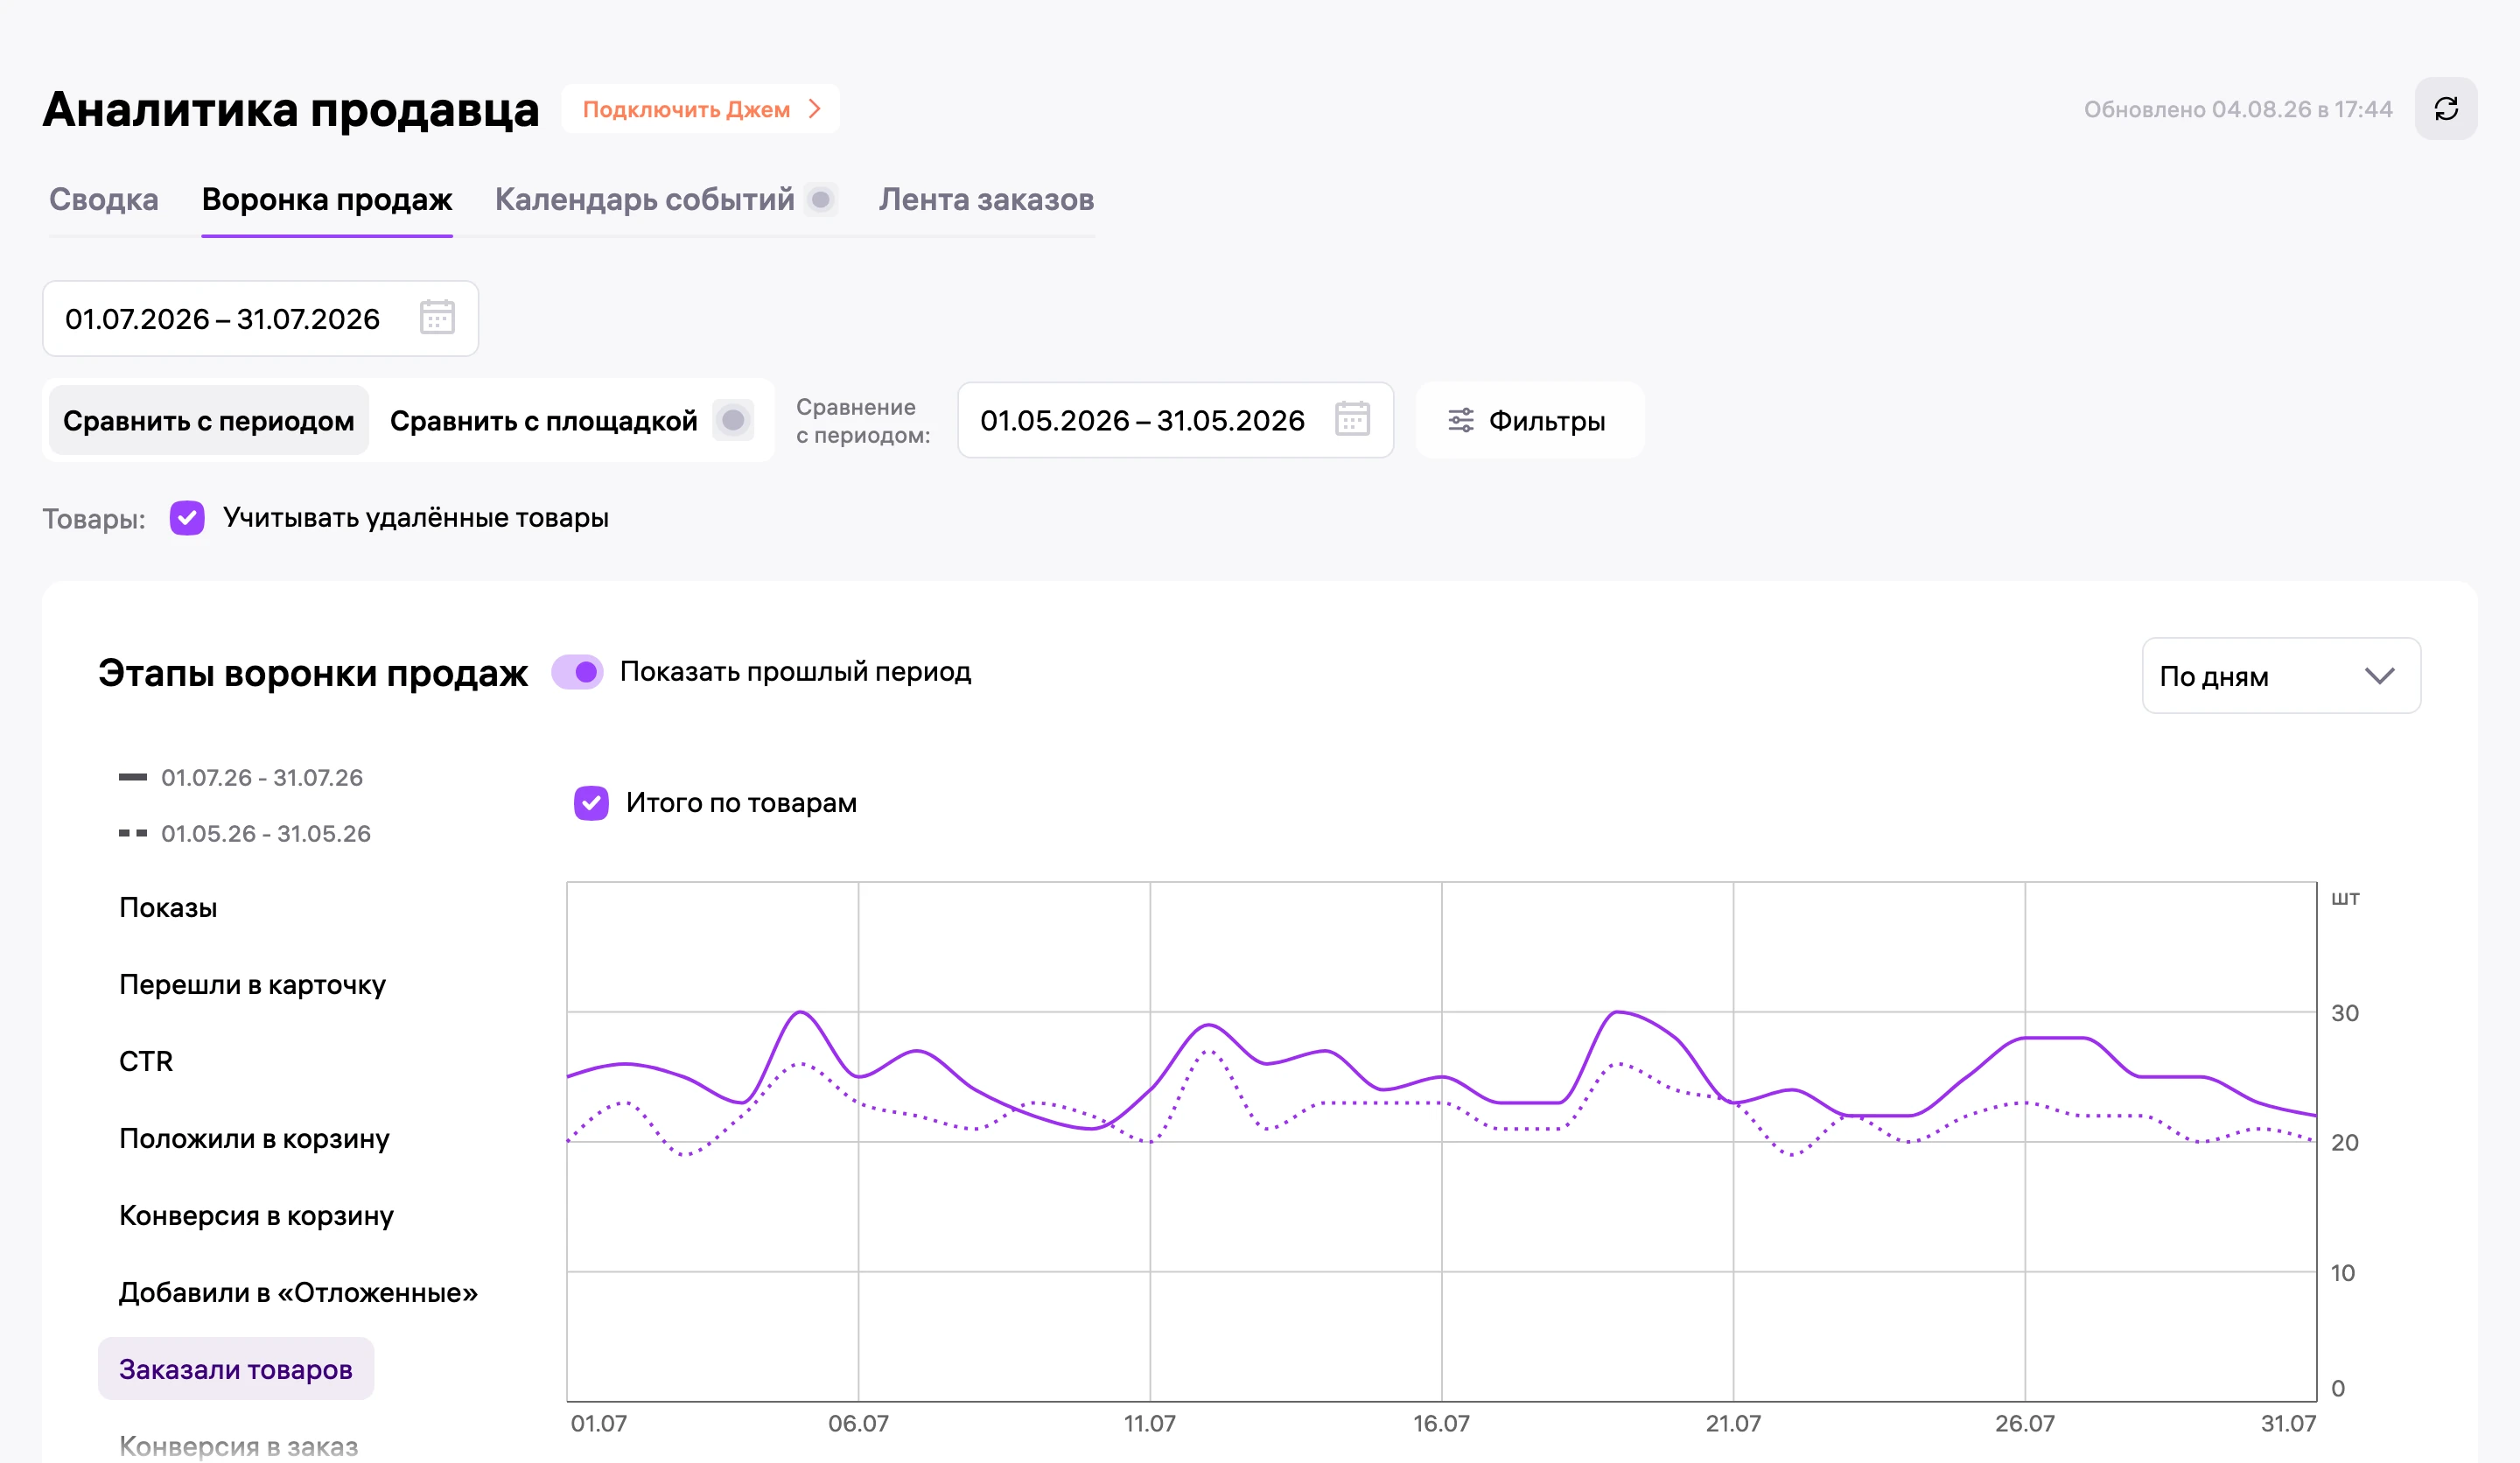This screenshot has height=1463, width=2520.
Task: Click the 26.07 axis label on chart
Action: 2025,1423
